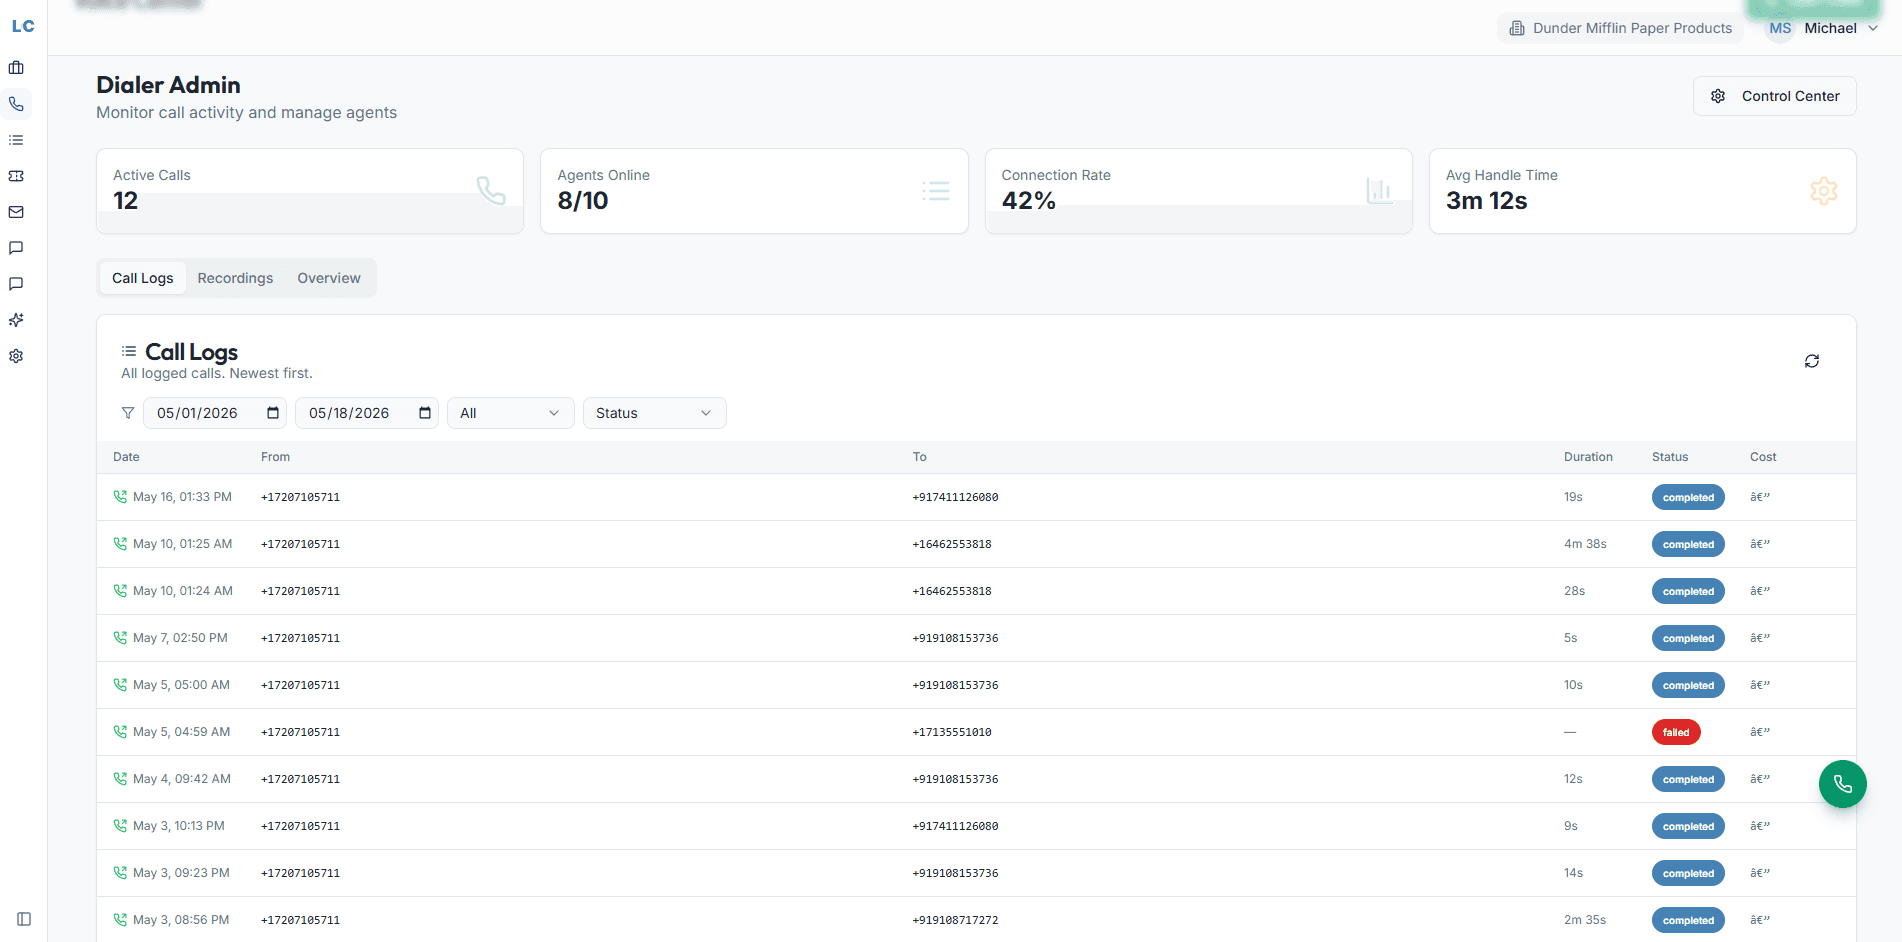Image resolution: width=1902 pixels, height=942 pixels.
Task: Toggle the sidebar collapse panel icon
Action: coord(24,919)
